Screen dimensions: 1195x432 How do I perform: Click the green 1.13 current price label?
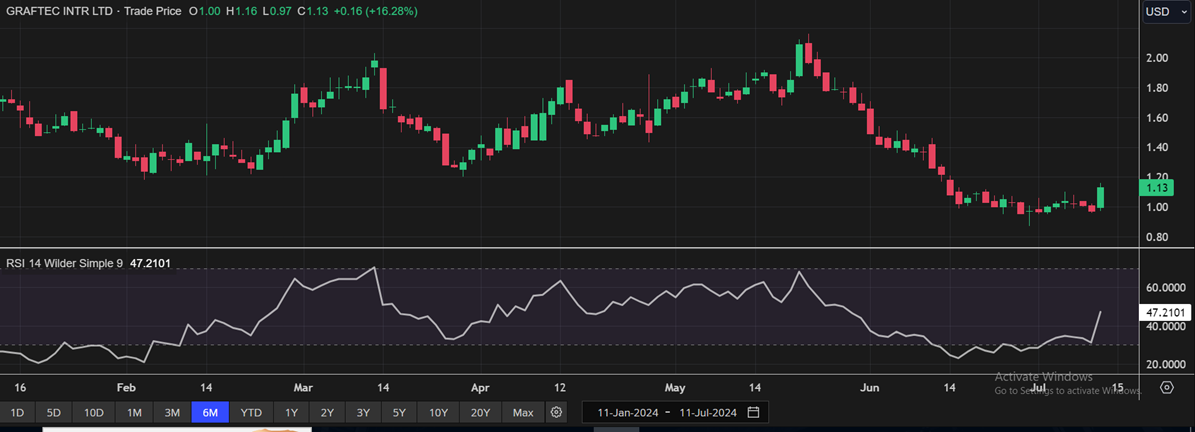tap(1157, 187)
